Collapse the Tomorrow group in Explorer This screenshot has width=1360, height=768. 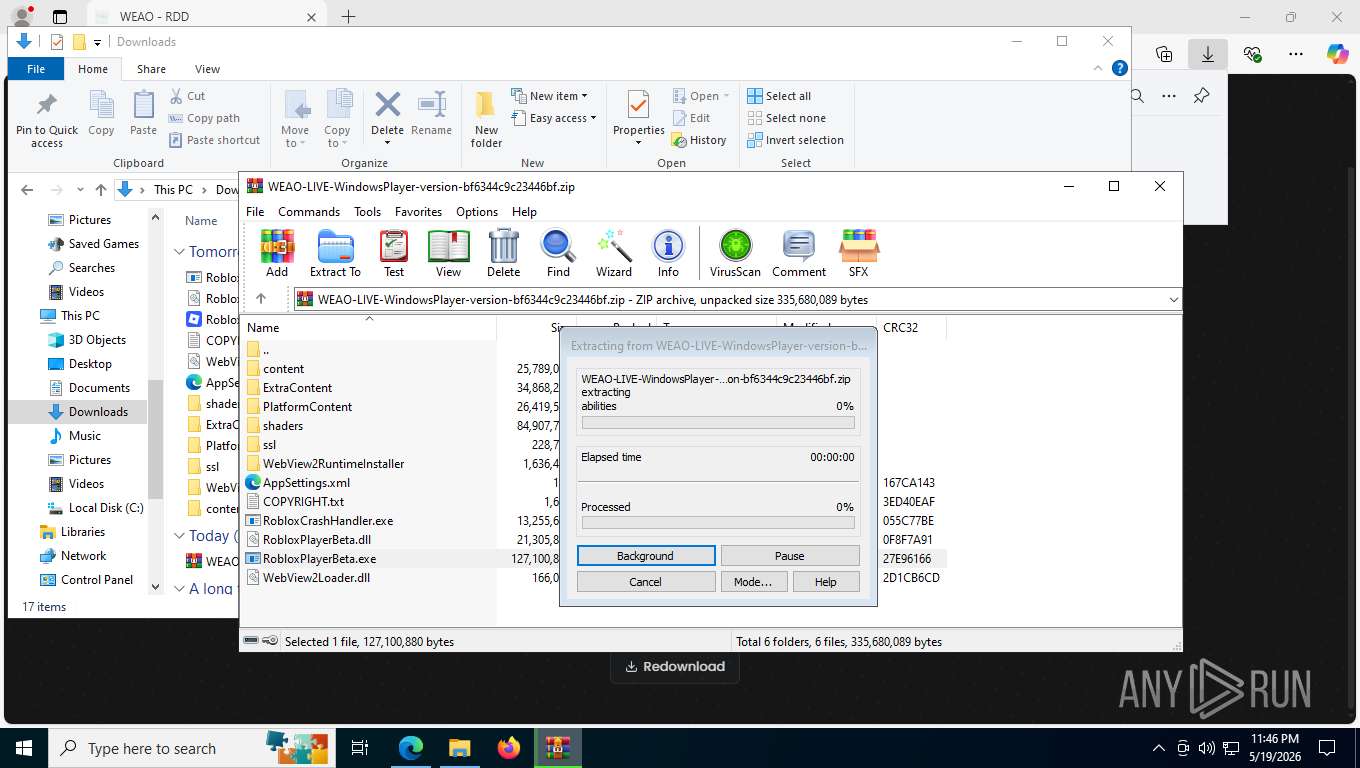180,252
